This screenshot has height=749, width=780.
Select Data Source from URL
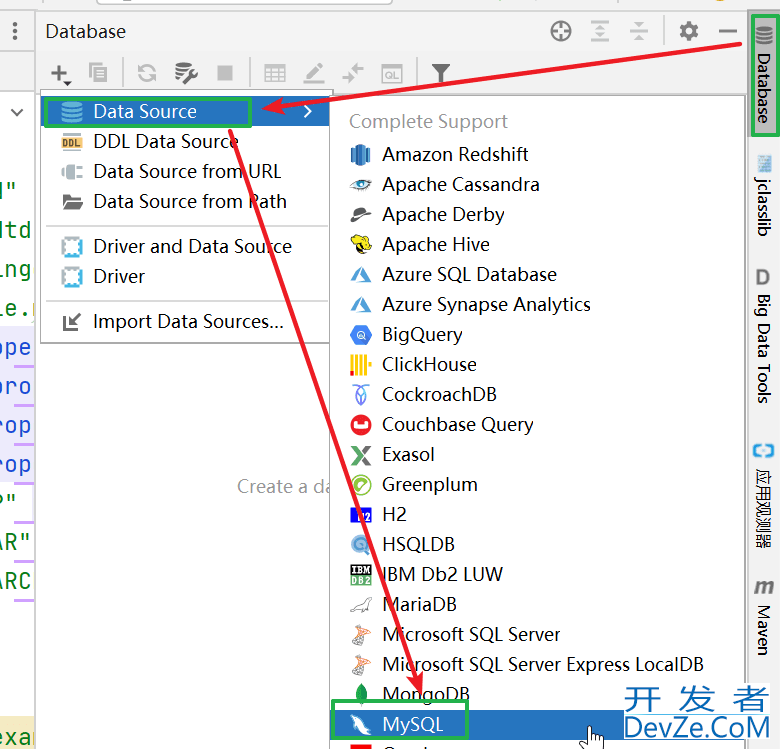[x=185, y=172]
